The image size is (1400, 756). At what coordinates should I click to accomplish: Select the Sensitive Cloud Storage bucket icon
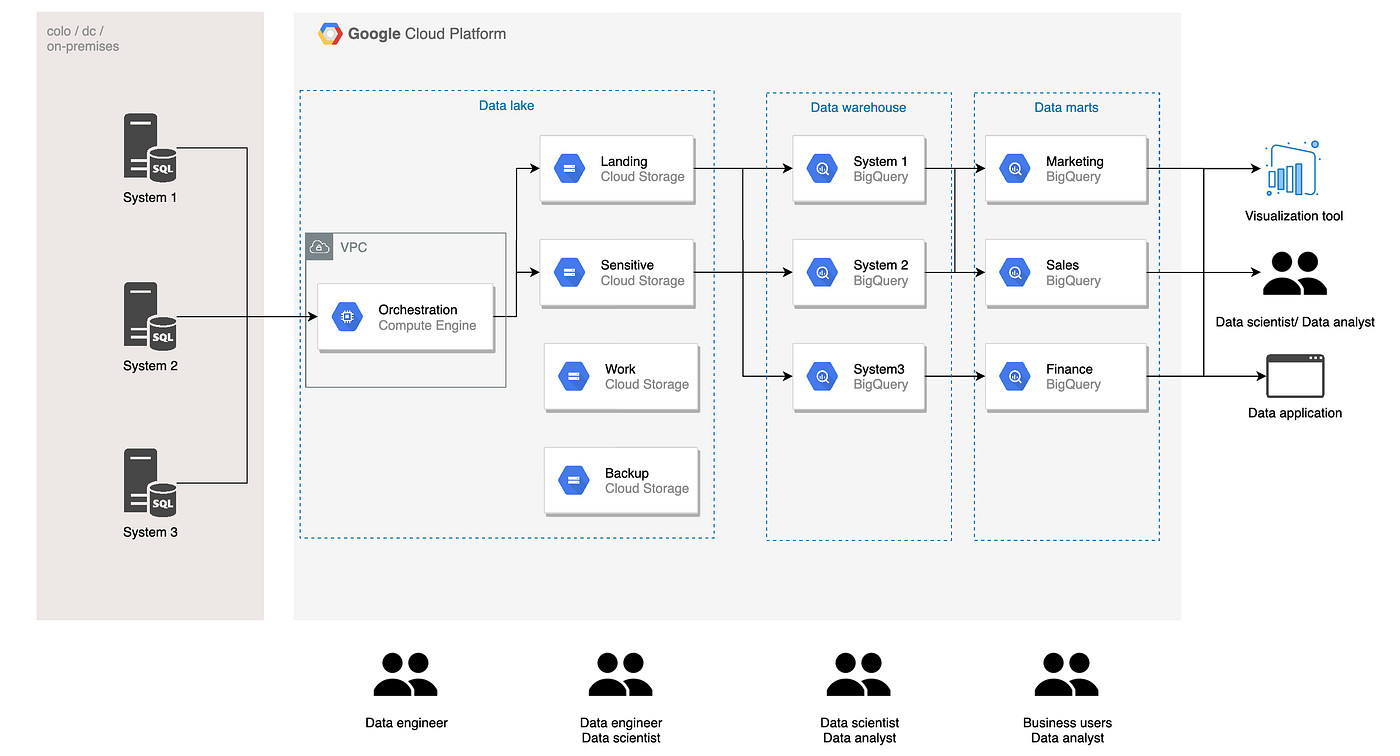click(x=568, y=272)
